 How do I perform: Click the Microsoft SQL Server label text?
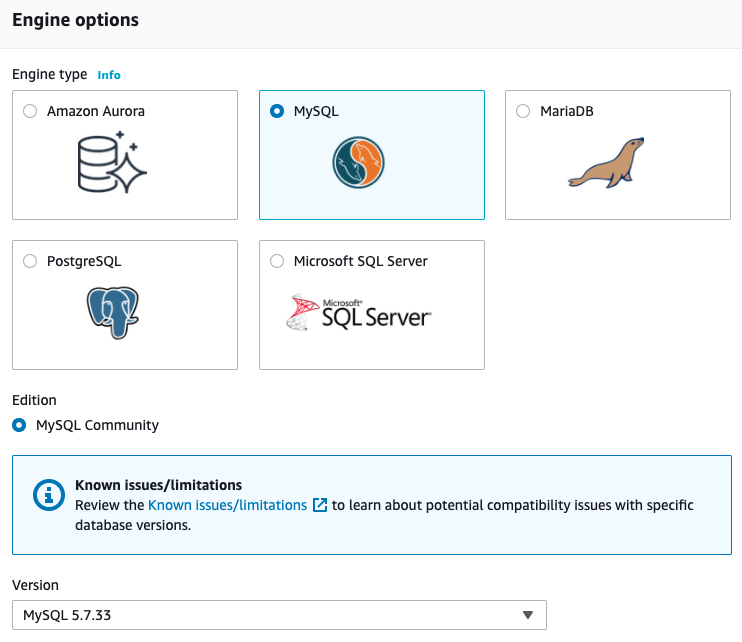pos(361,261)
